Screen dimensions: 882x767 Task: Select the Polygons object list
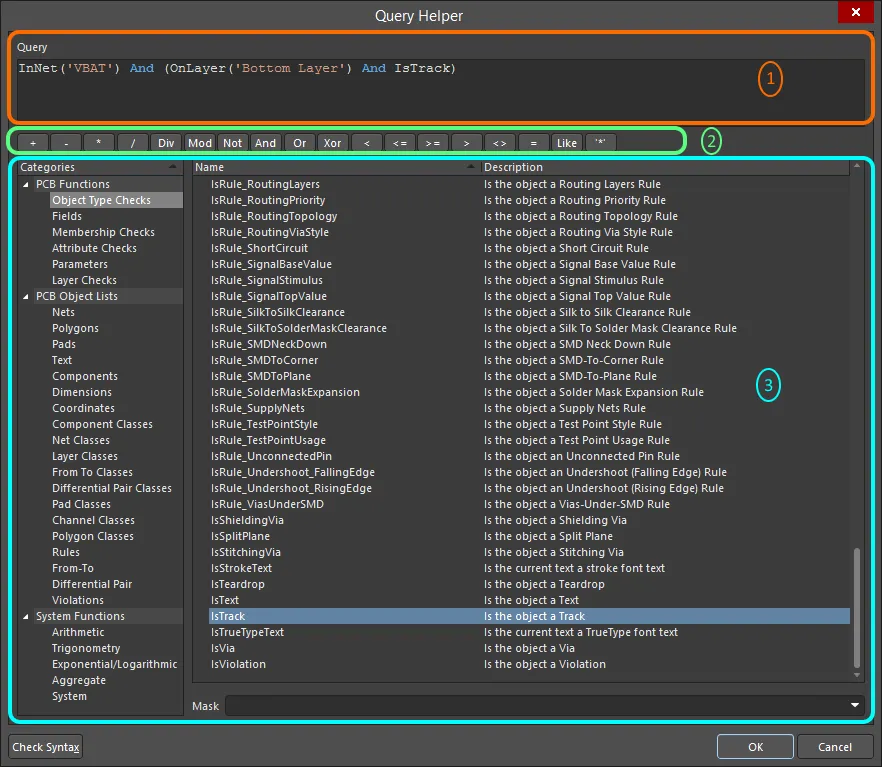75,328
